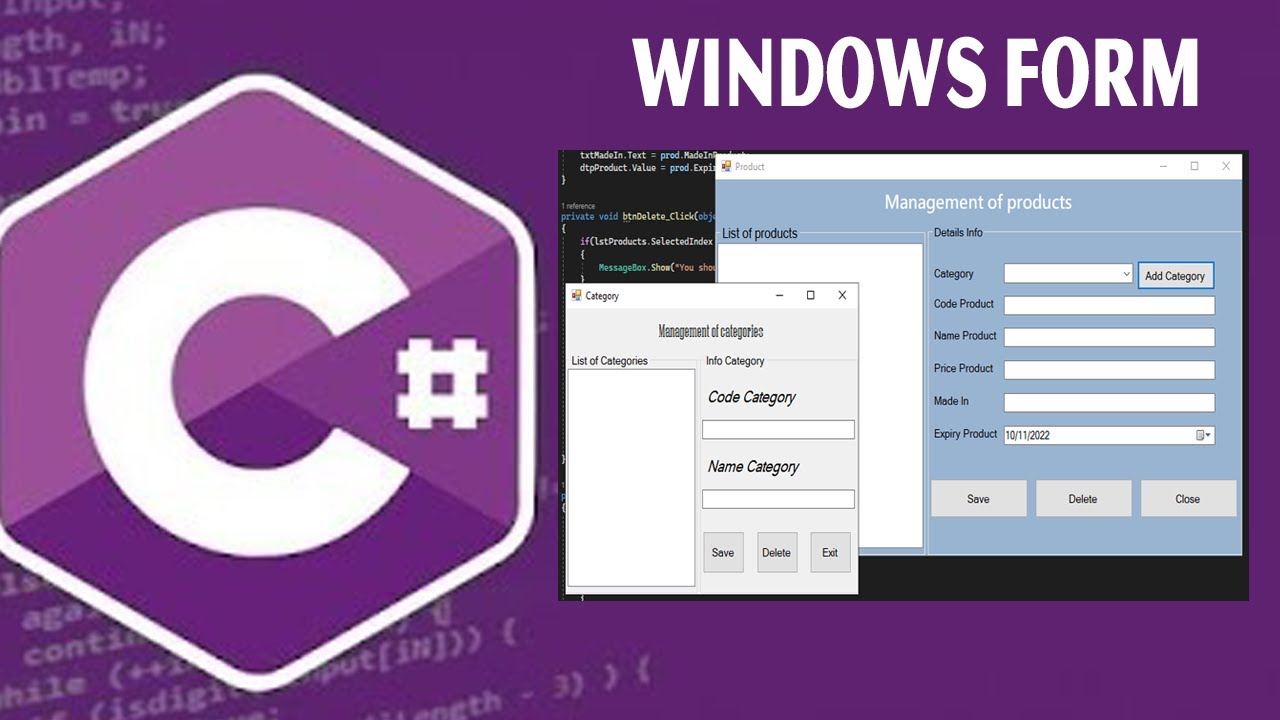This screenshot has width=1280, height=720.
Task: Maximize the Category window
Action: click(810, 295)
